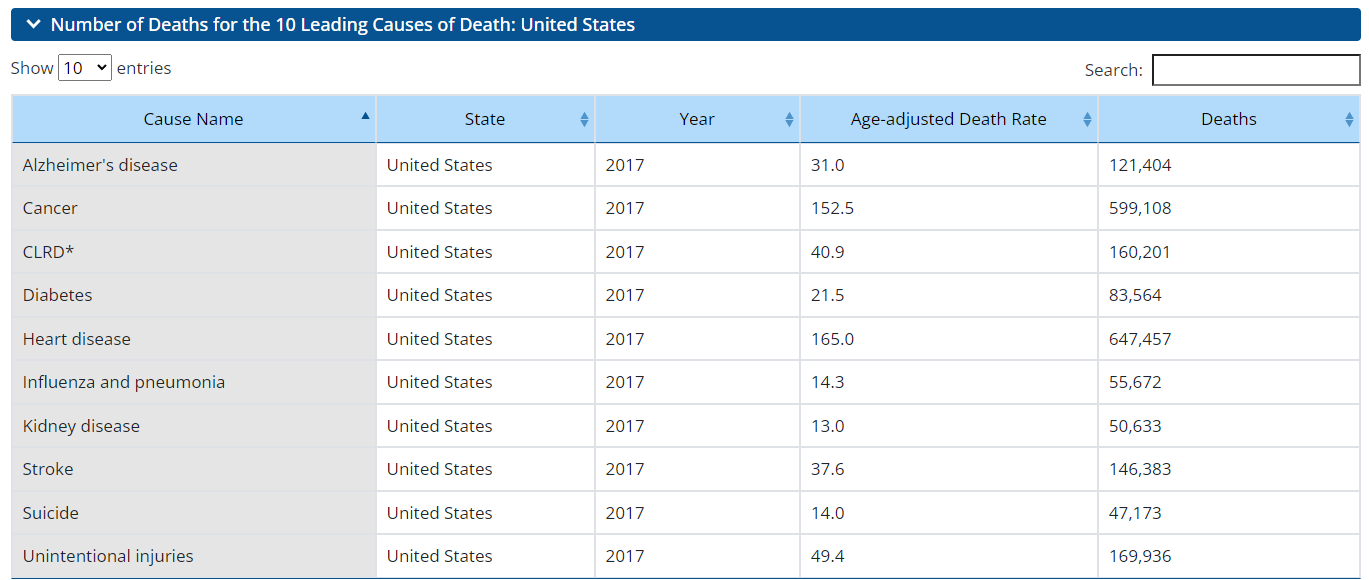
Task: Click the 47,173 deaths value
Action: (1135, 513)
